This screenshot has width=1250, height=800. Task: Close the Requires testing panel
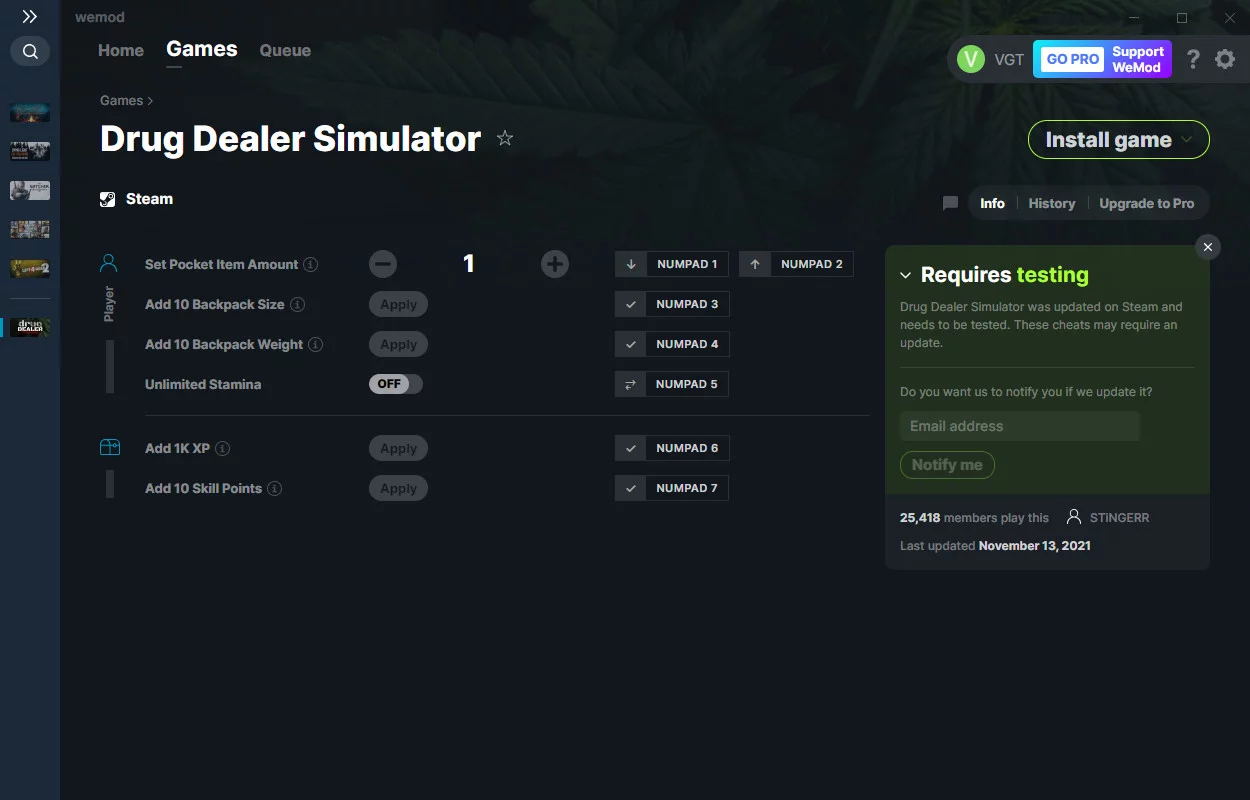tap(1208, 247)
